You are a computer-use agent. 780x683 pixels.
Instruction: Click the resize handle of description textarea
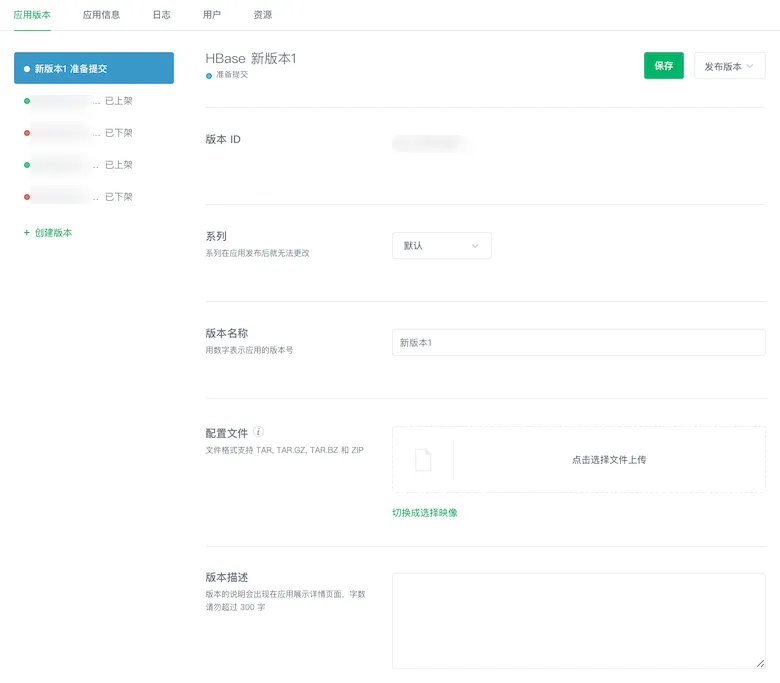[x=761, y=664]
